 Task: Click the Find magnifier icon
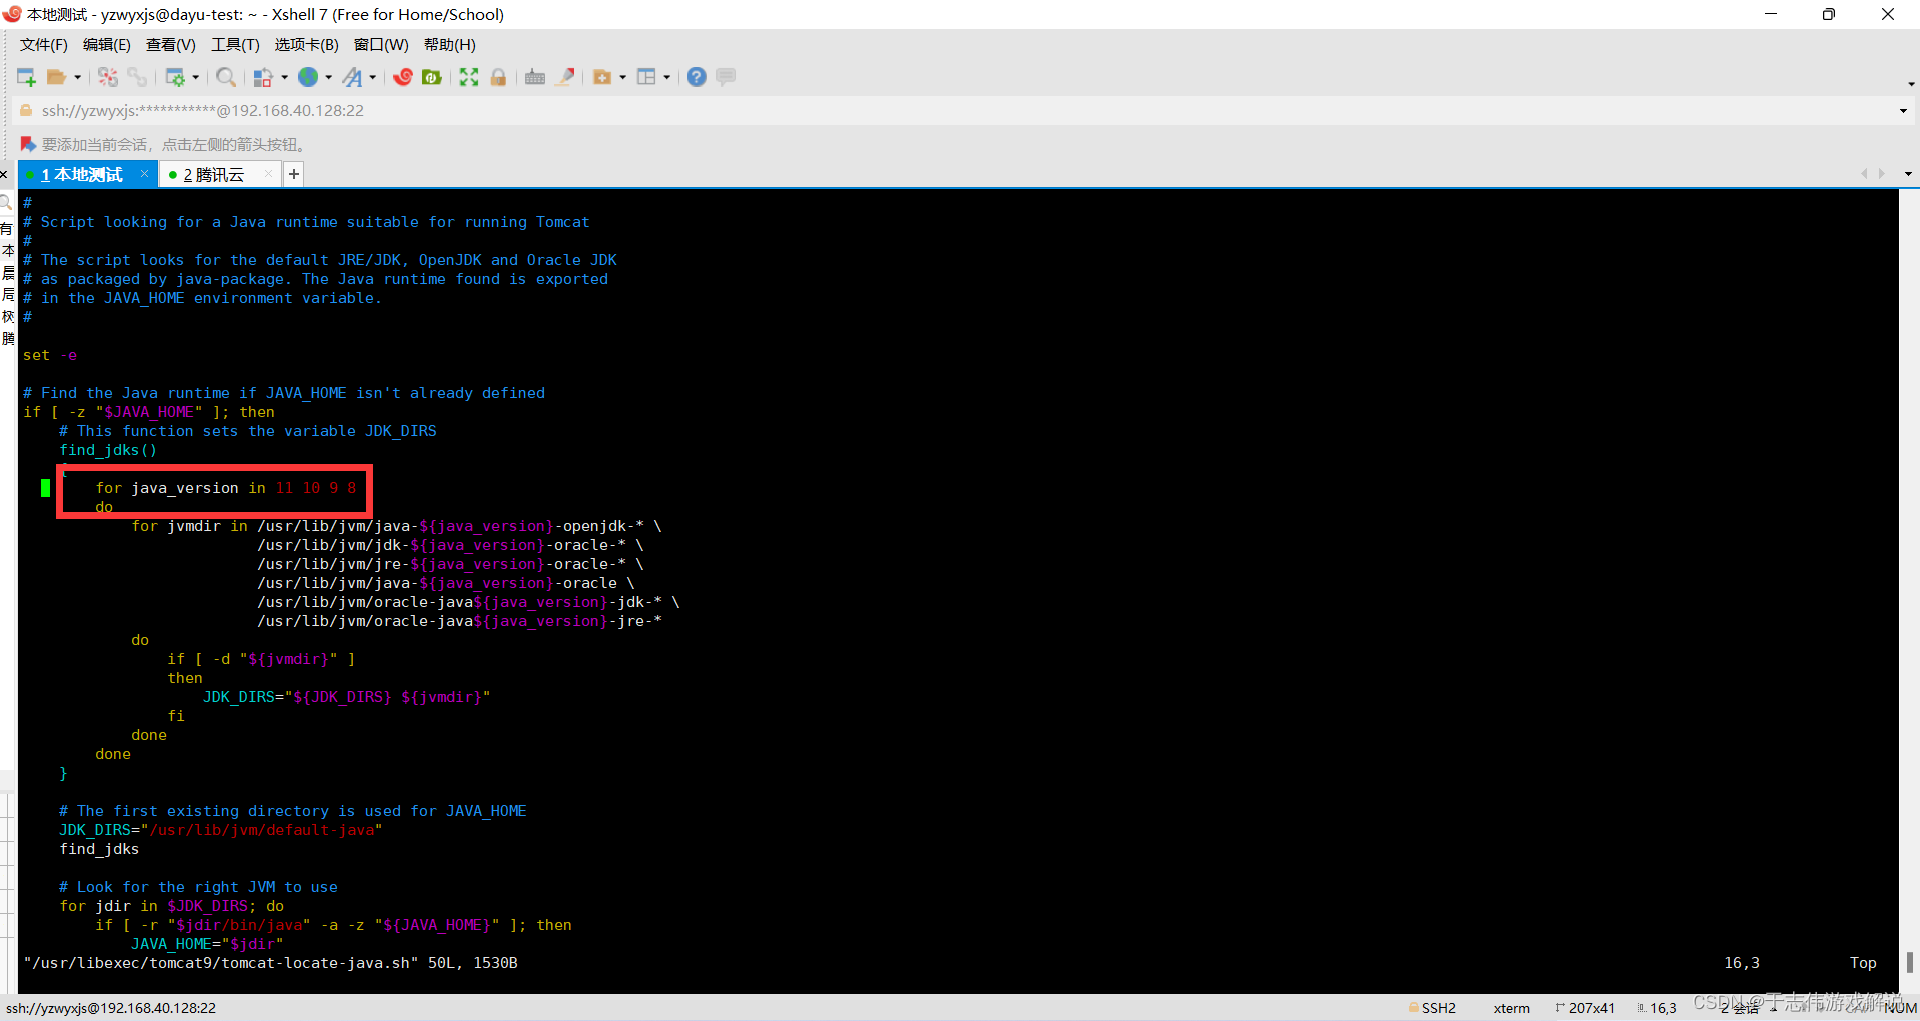pyautogui.click(x=226, y=77)
